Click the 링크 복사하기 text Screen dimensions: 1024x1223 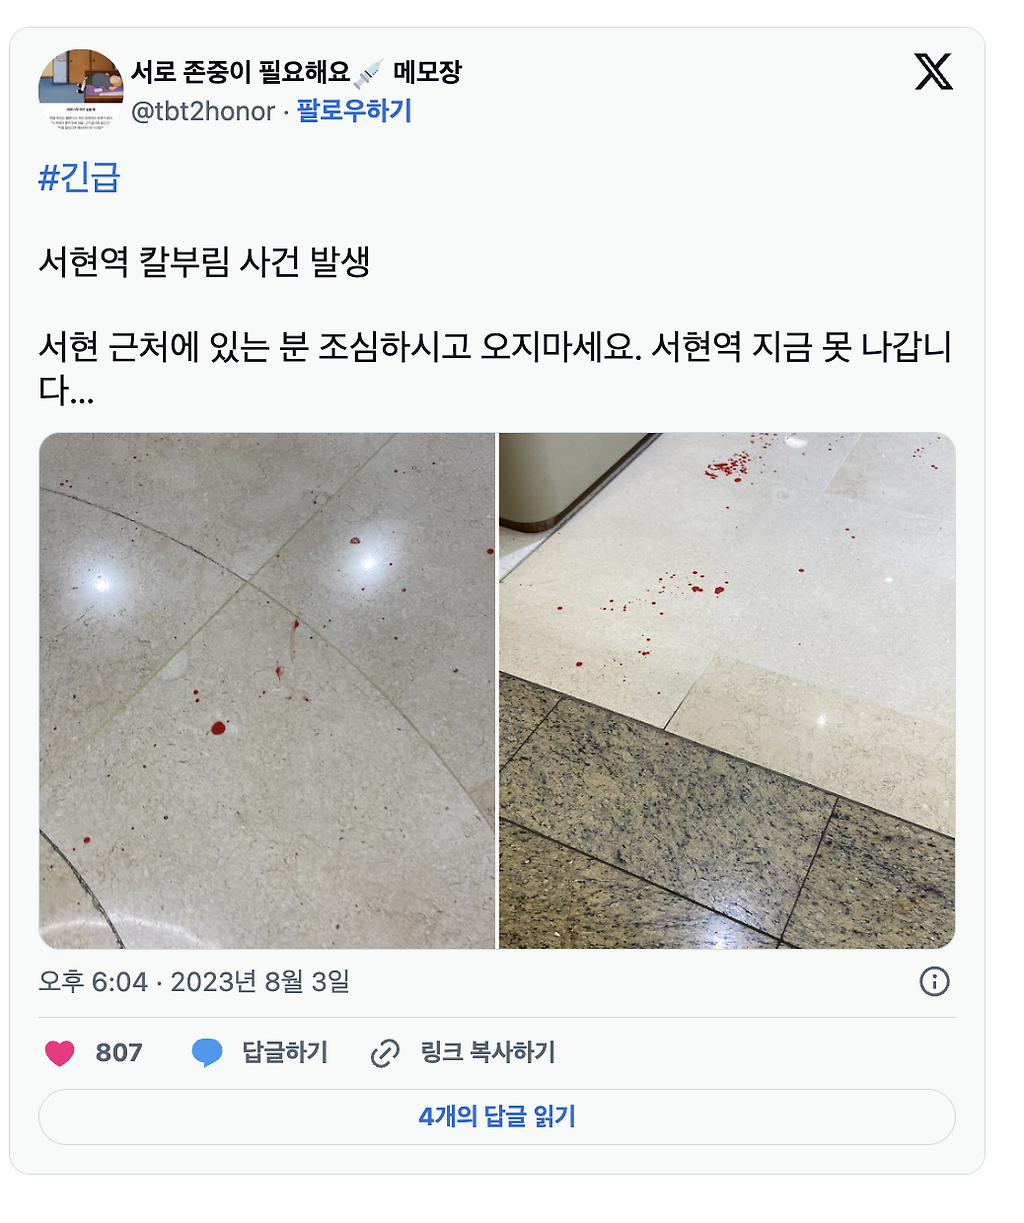click(488, 1053)
